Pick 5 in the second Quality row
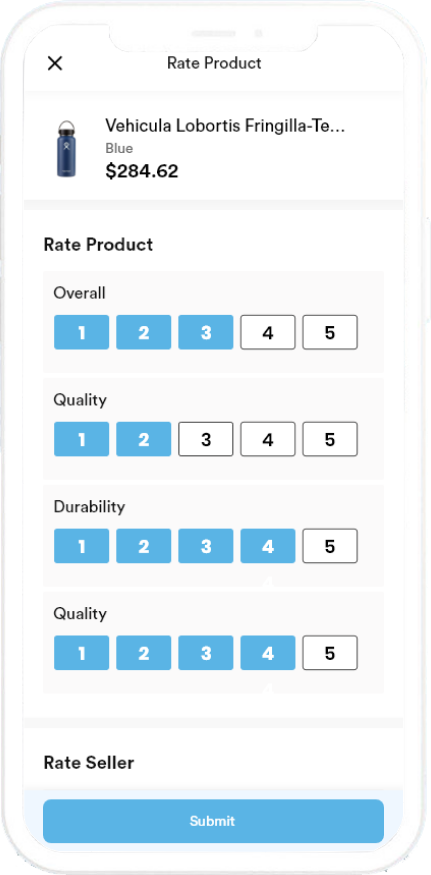431x875 pixels. 329,653
